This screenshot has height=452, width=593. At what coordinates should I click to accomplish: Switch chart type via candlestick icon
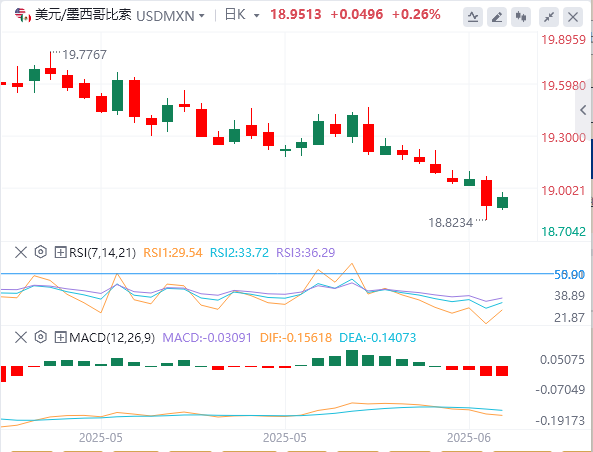coord(521,17)
